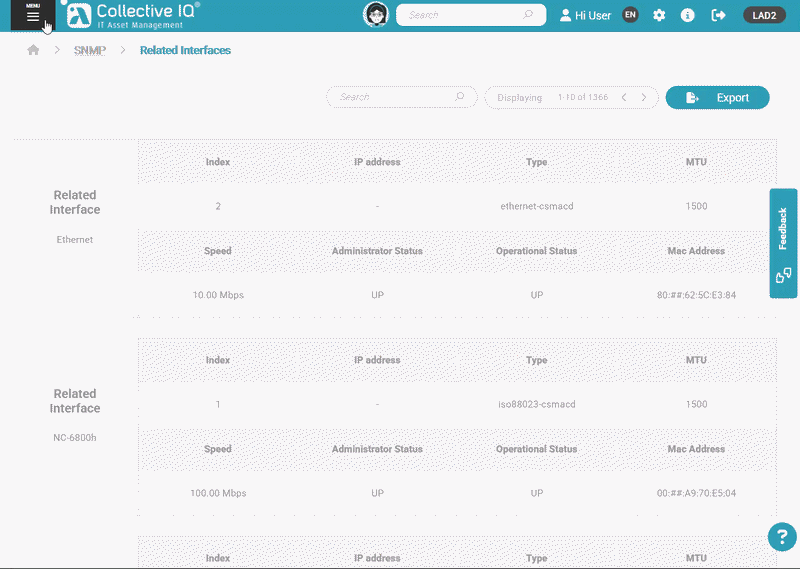Open the Feedback side tab
This screenshot has height=569, width=800.
click(783, 243)
